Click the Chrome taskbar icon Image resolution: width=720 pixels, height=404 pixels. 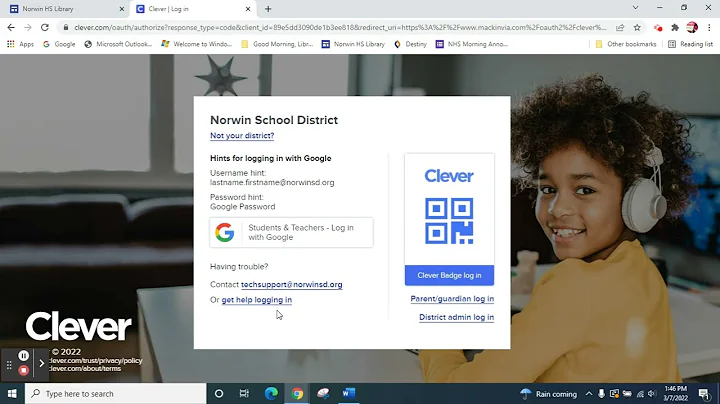(x=297, y=394)
